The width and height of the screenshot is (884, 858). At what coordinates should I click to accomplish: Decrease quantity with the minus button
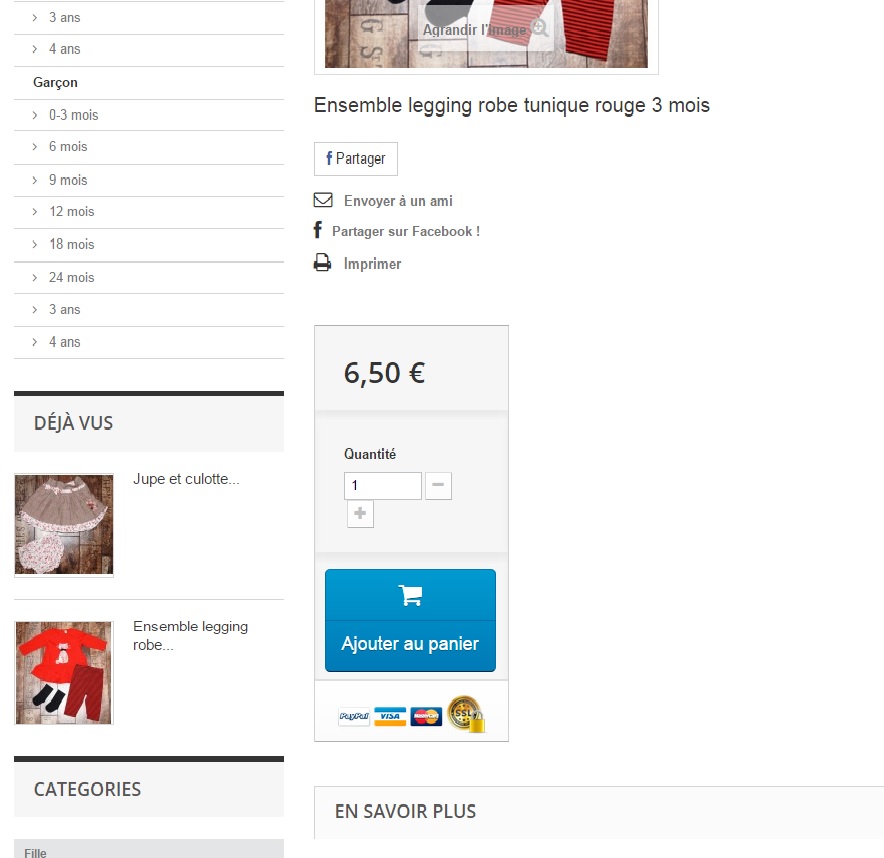click(438, 485)
